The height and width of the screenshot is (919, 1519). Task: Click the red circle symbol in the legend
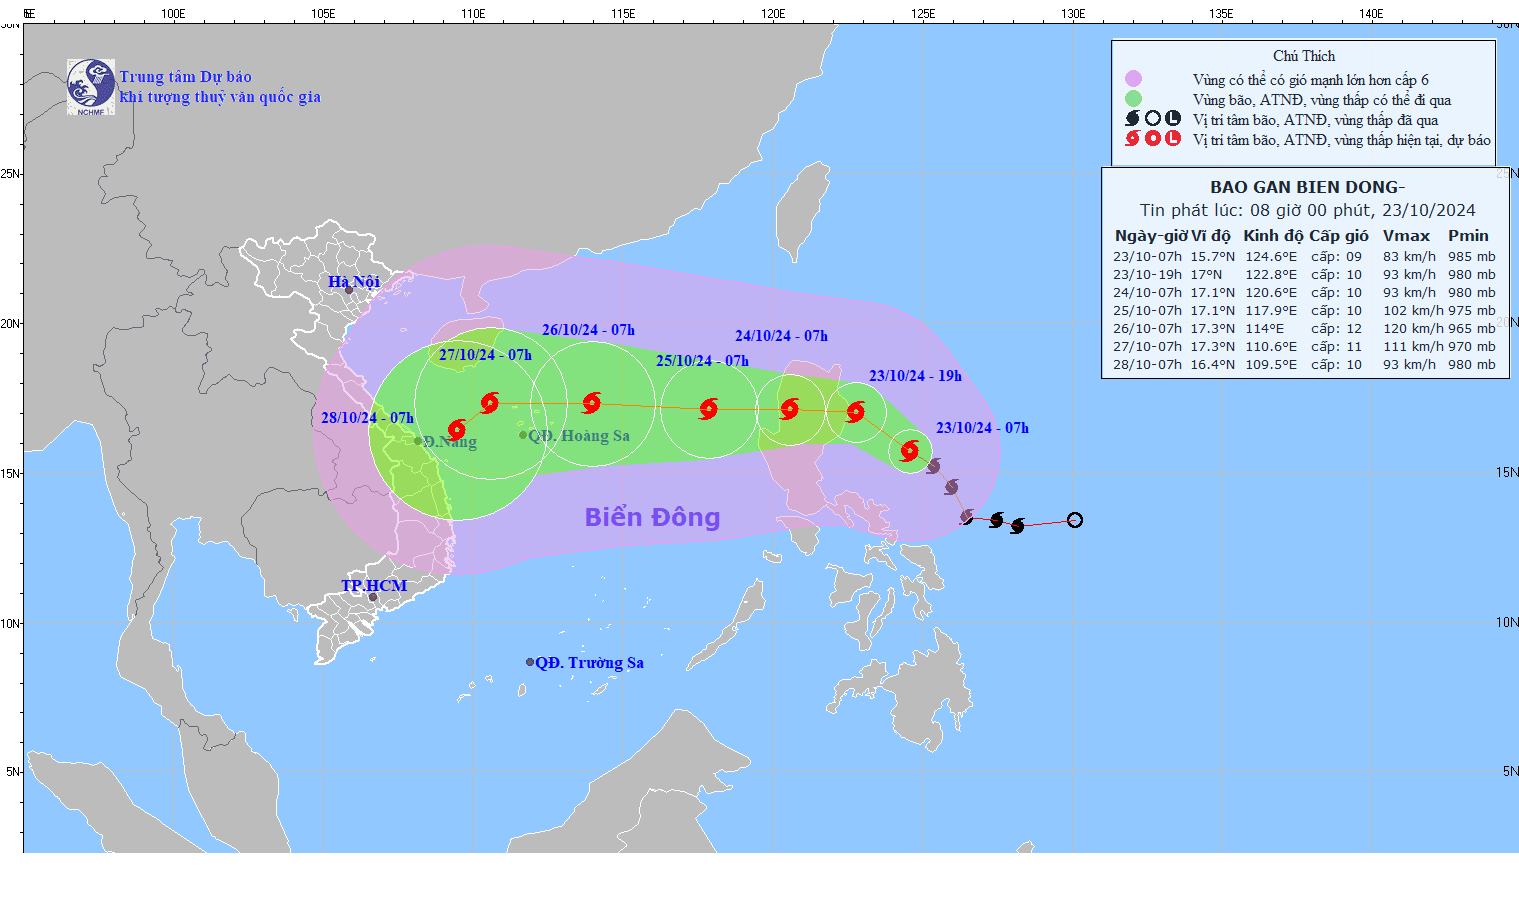[x=1152, y=138]
